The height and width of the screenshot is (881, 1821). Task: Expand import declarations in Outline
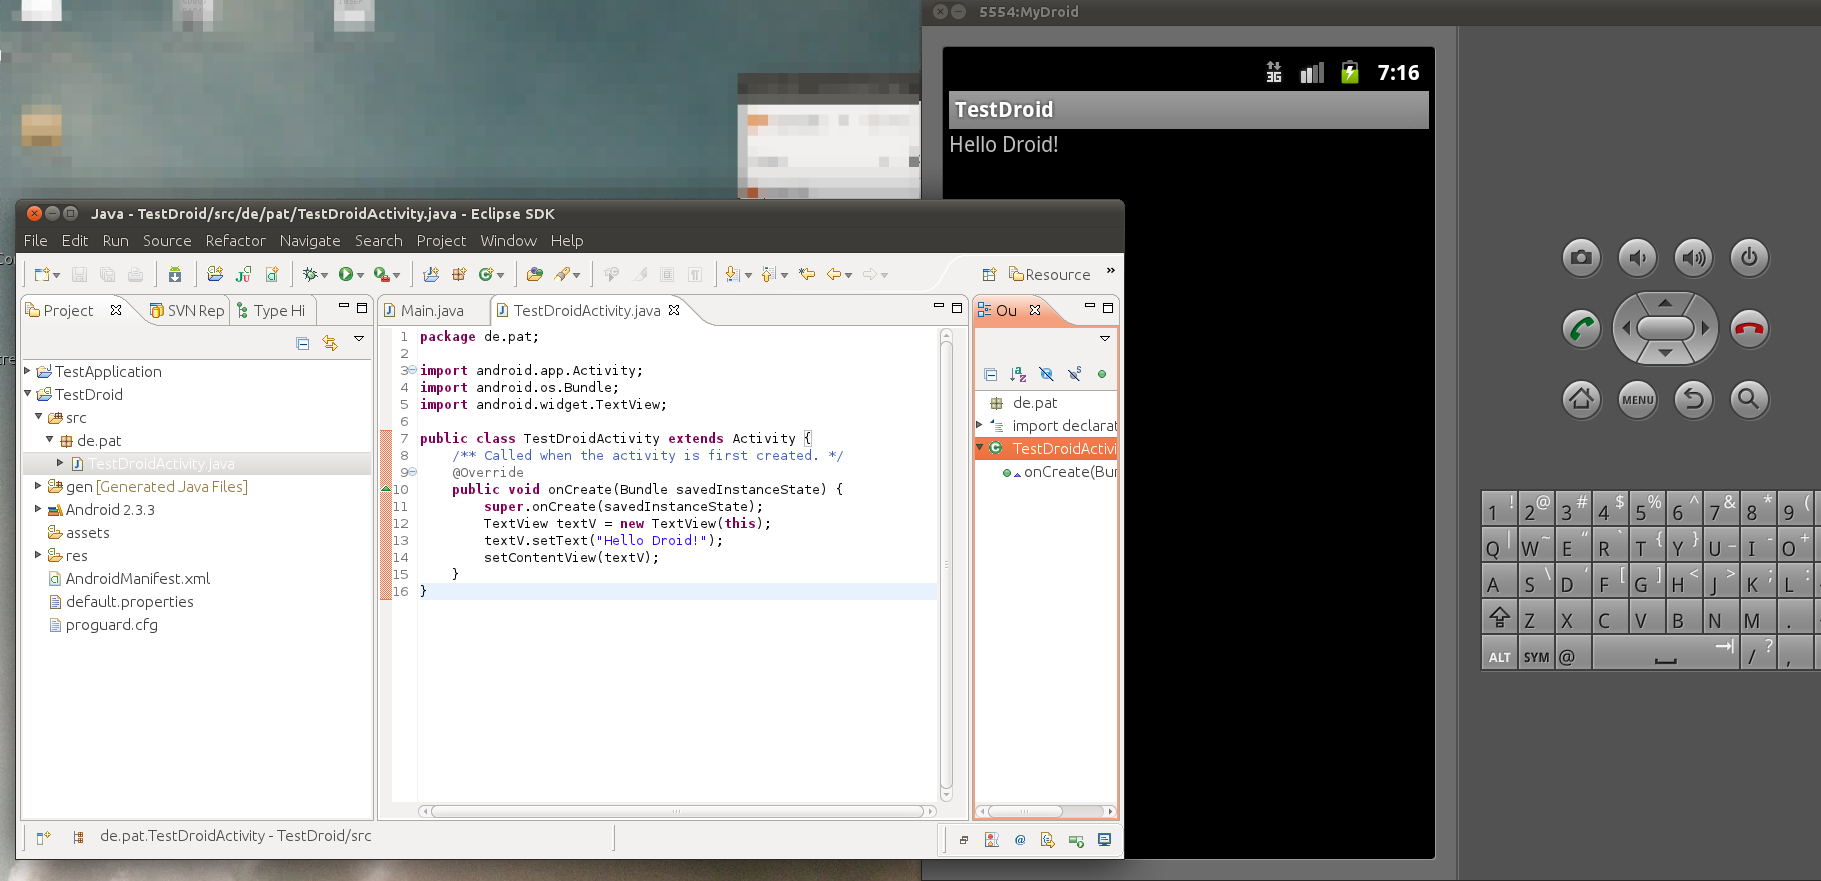click(x=980, y=425)
